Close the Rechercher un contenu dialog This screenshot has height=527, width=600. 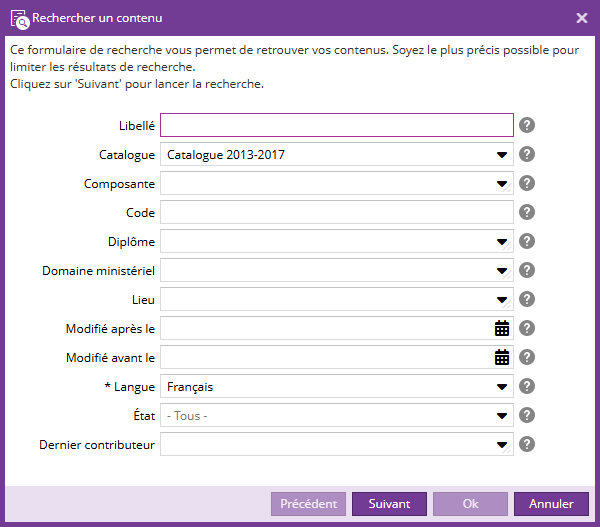click(582, 18)
